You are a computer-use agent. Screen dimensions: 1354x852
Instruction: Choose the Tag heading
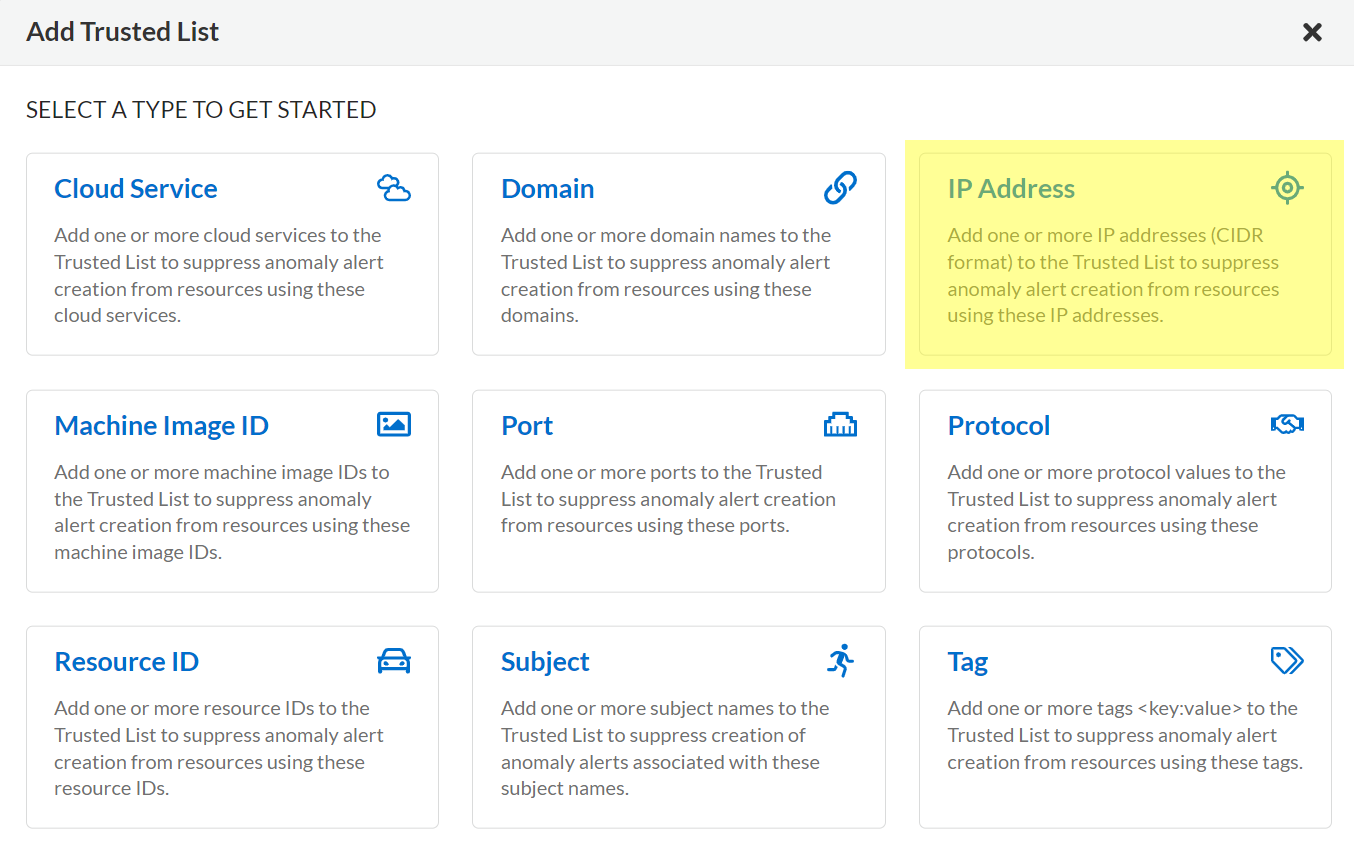click(968, 661)
